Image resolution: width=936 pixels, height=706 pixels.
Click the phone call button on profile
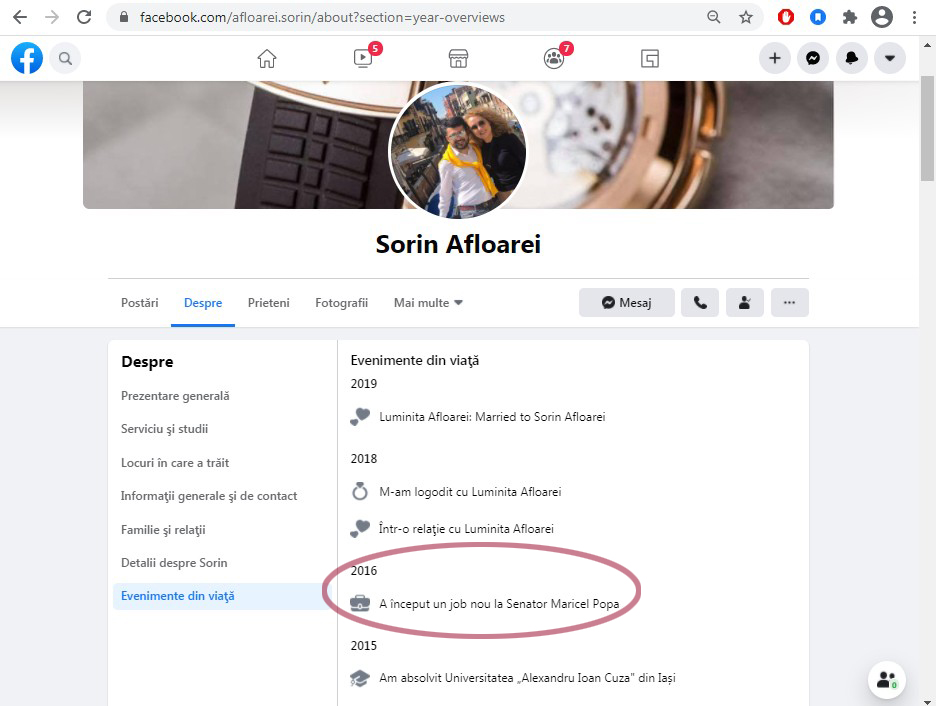pos(700,303)
